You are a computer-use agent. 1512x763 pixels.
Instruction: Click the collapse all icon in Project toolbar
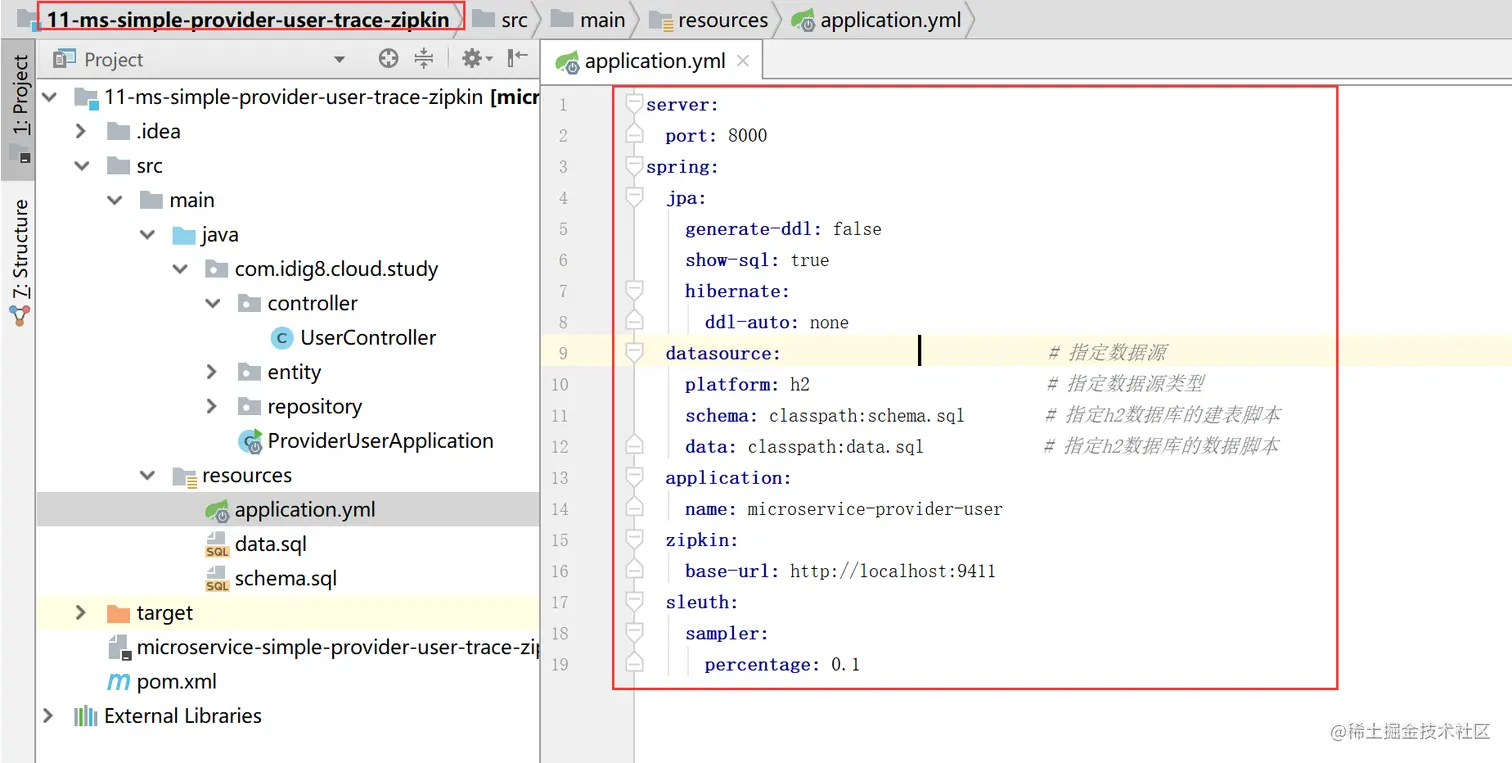pos(424,59)
